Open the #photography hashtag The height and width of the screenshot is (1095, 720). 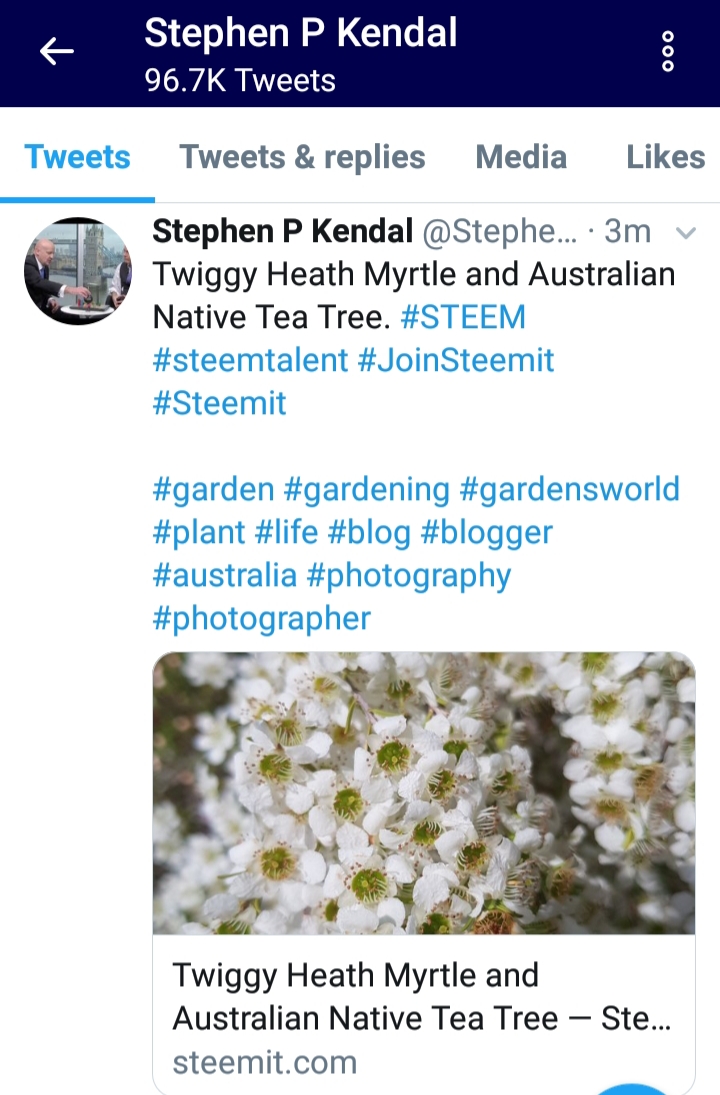point(409,576)
